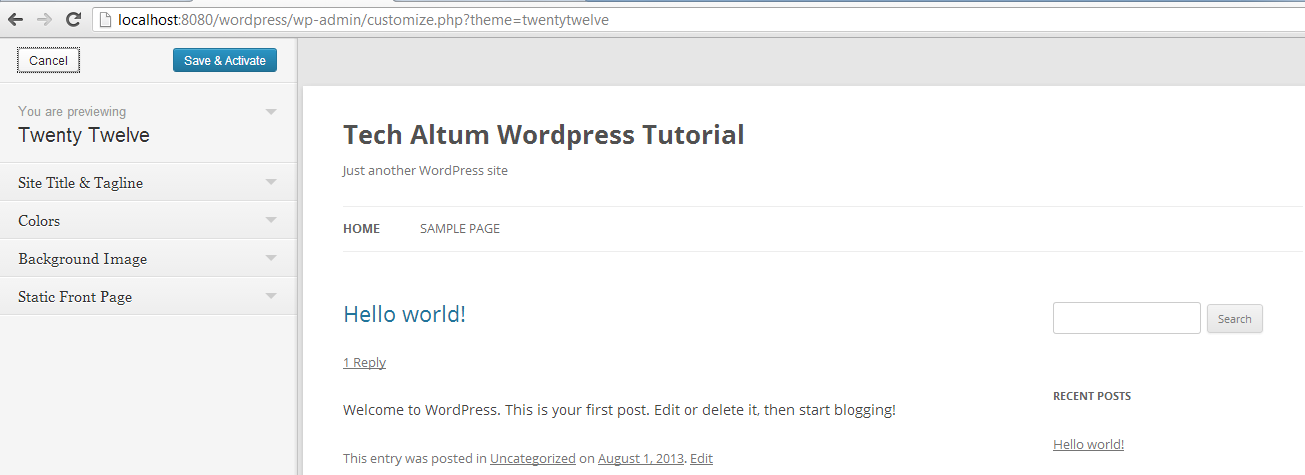Screen dimensions: 1305x475
Task: Click the browser forward arrow
Action: pos(44,19)
